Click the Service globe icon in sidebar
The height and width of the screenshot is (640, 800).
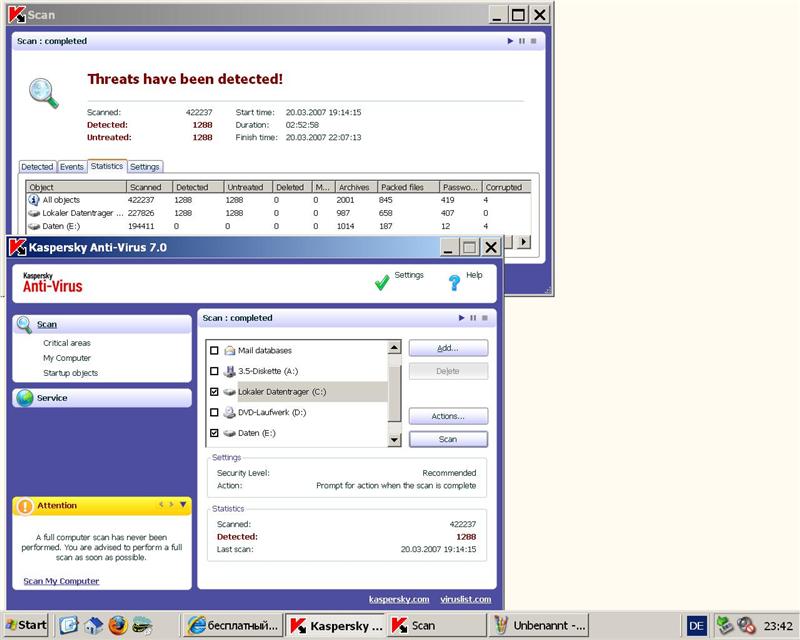(x=25, y=398)
